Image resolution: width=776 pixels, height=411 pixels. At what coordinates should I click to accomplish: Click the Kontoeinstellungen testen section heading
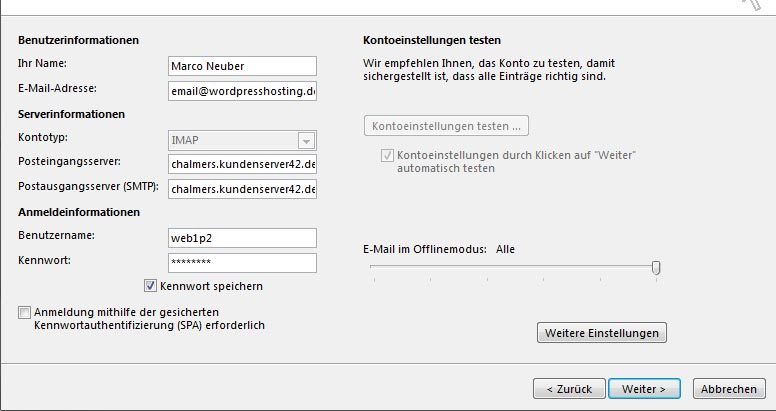coord(430,41)
